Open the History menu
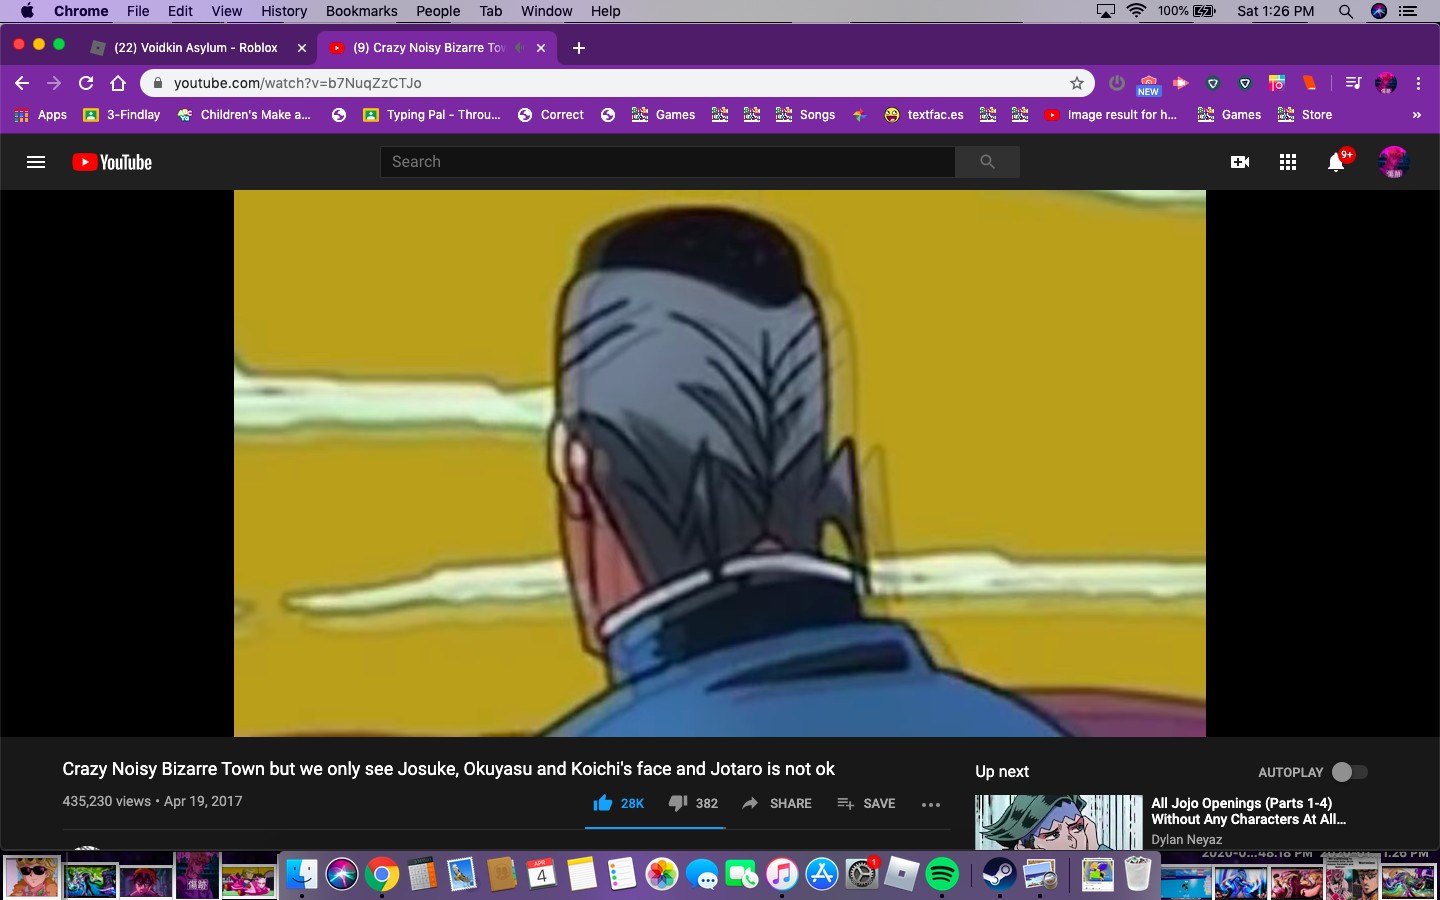The image size is (1440, 900). [284, 11]
